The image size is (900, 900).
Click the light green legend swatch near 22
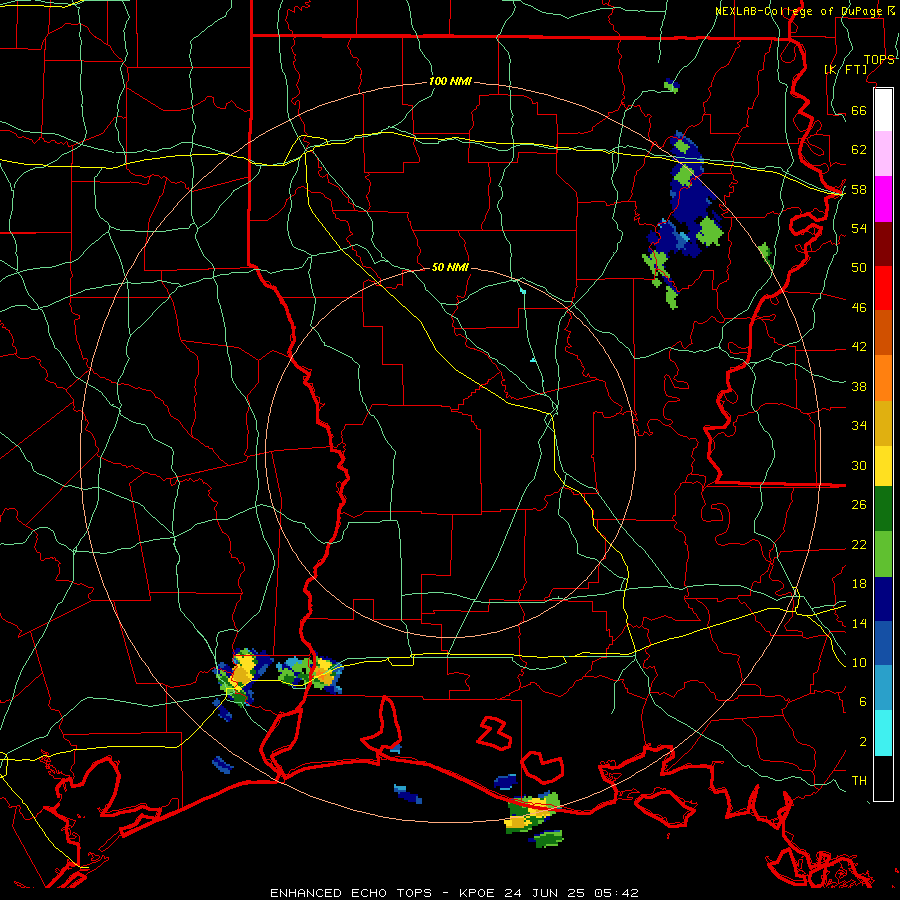pyautogui.click(x=883, y=554)
